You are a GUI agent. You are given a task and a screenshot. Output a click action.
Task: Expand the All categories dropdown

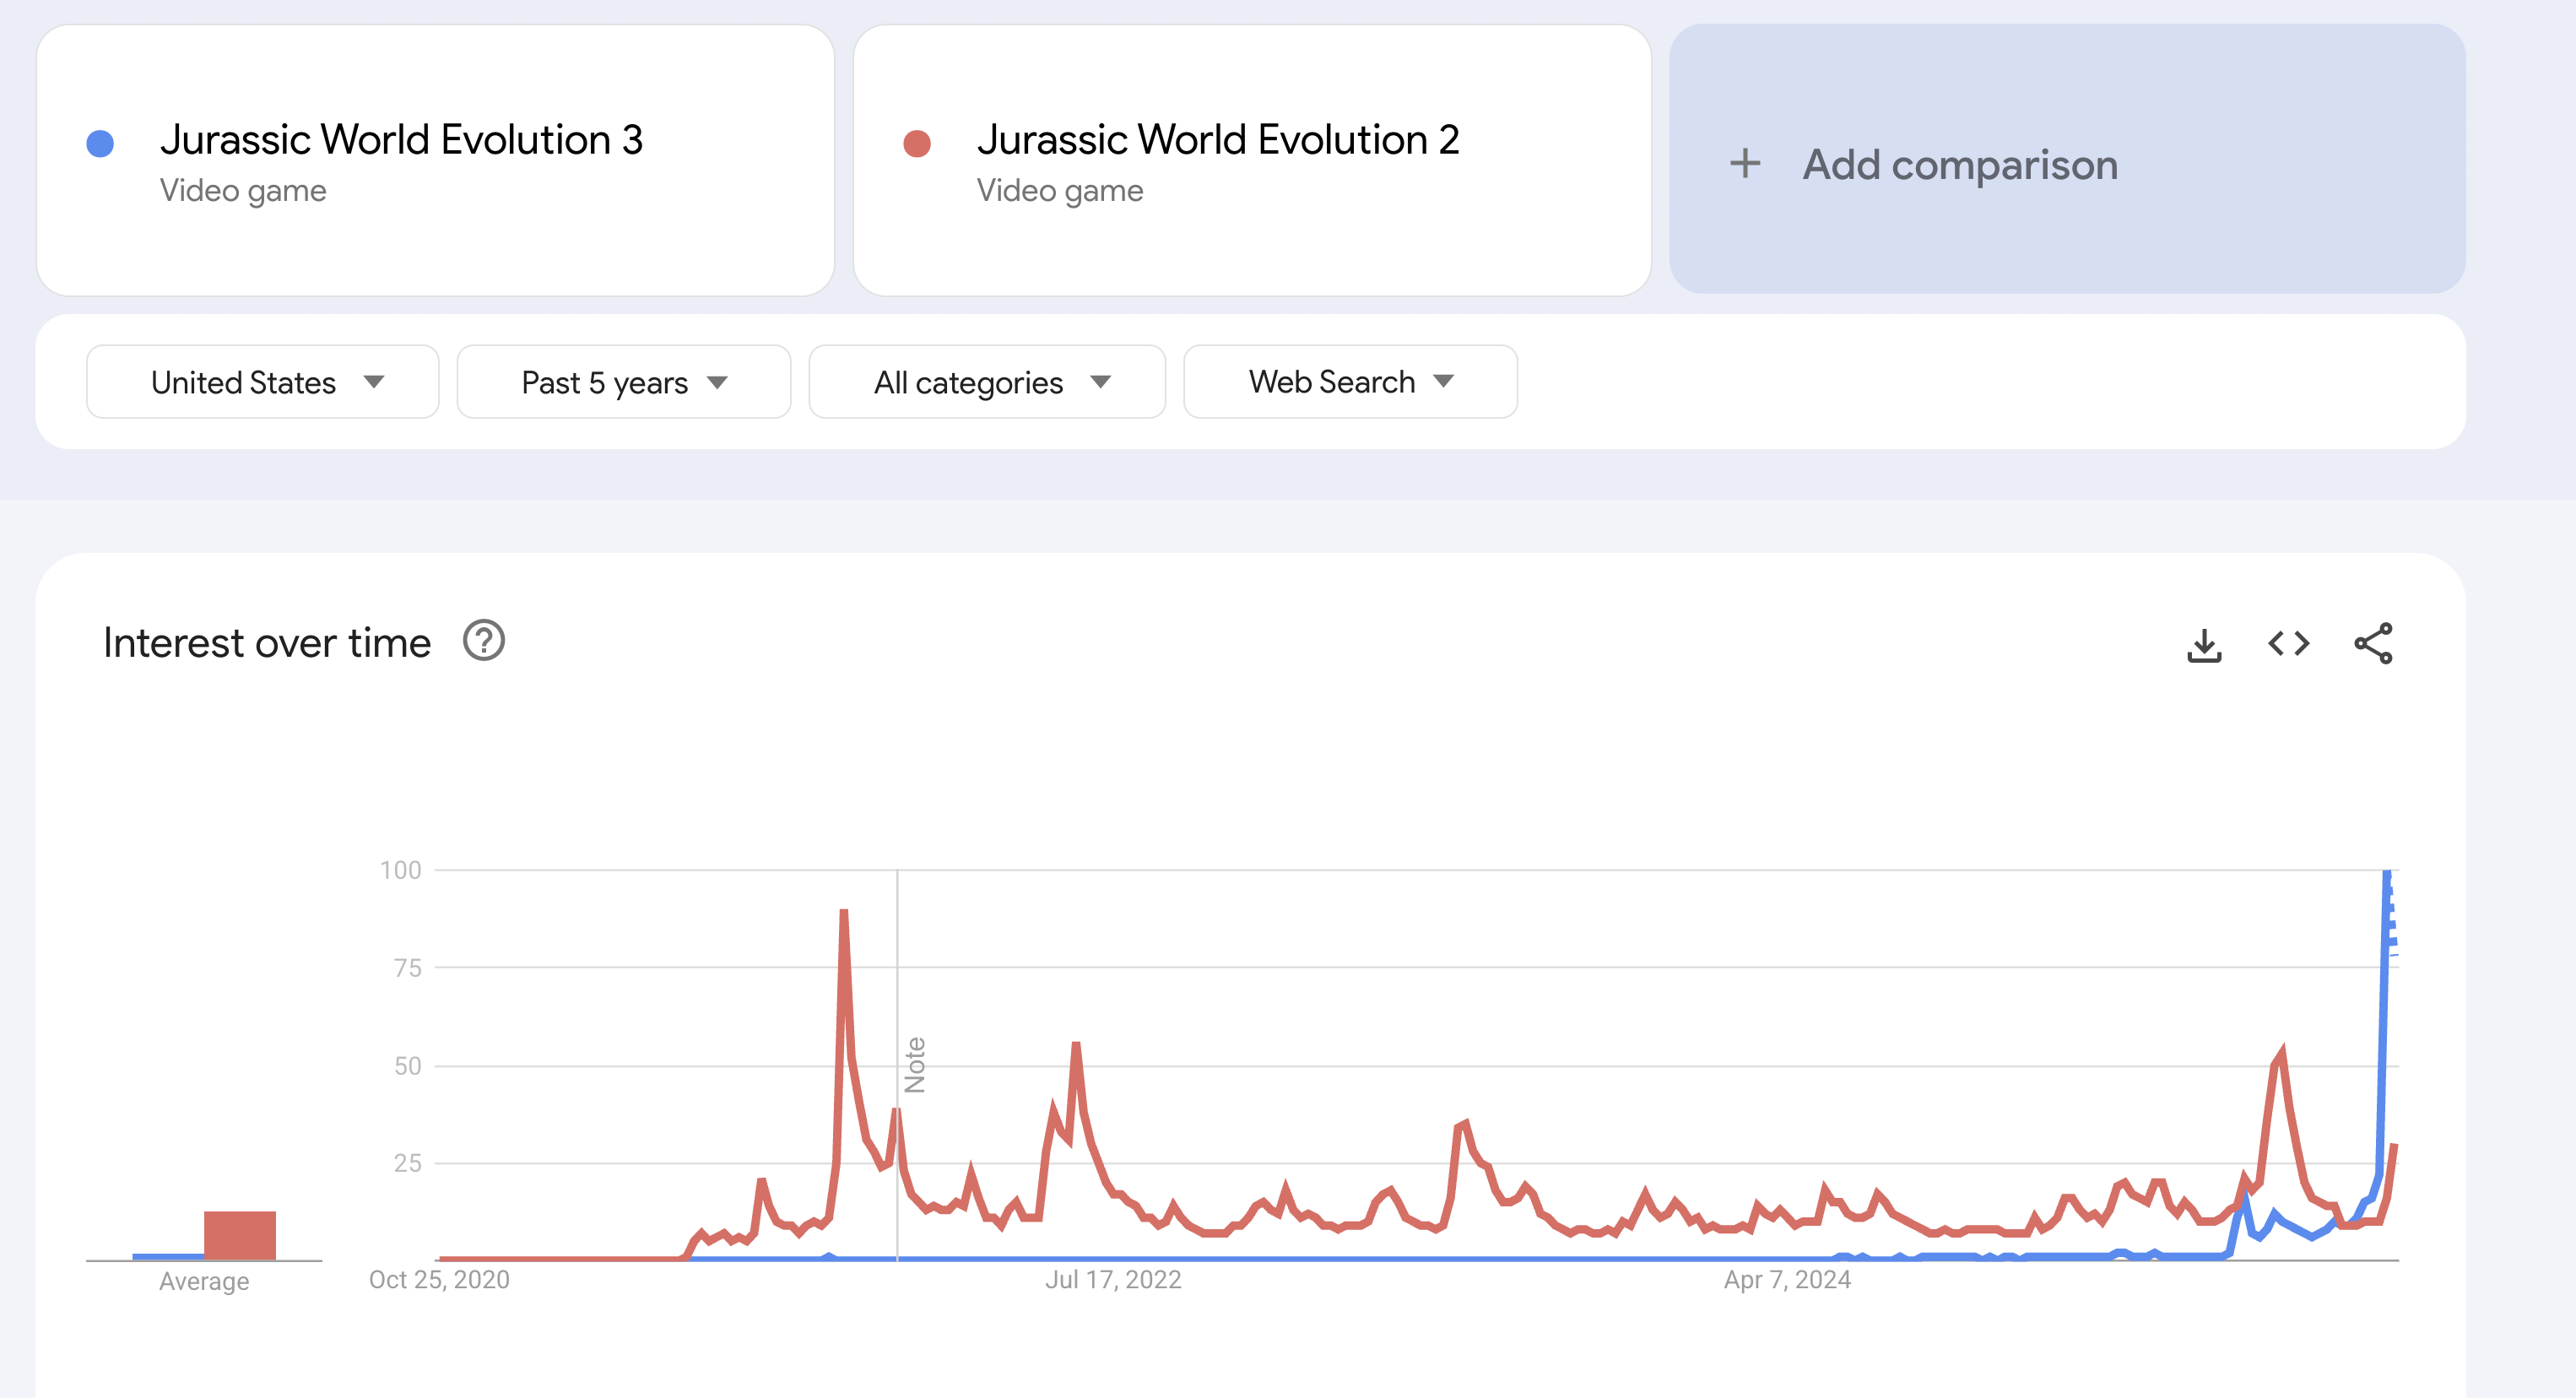pyautogui.click(x=987, y=382)
